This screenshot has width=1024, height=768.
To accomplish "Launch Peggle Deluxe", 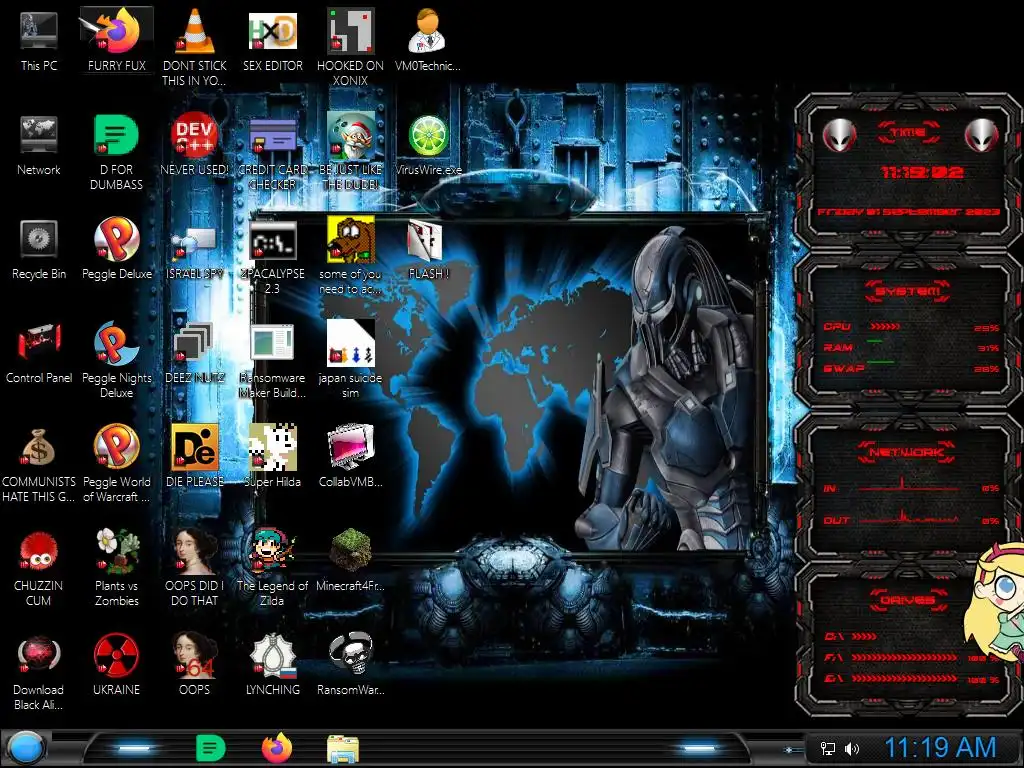I will 117,239.
